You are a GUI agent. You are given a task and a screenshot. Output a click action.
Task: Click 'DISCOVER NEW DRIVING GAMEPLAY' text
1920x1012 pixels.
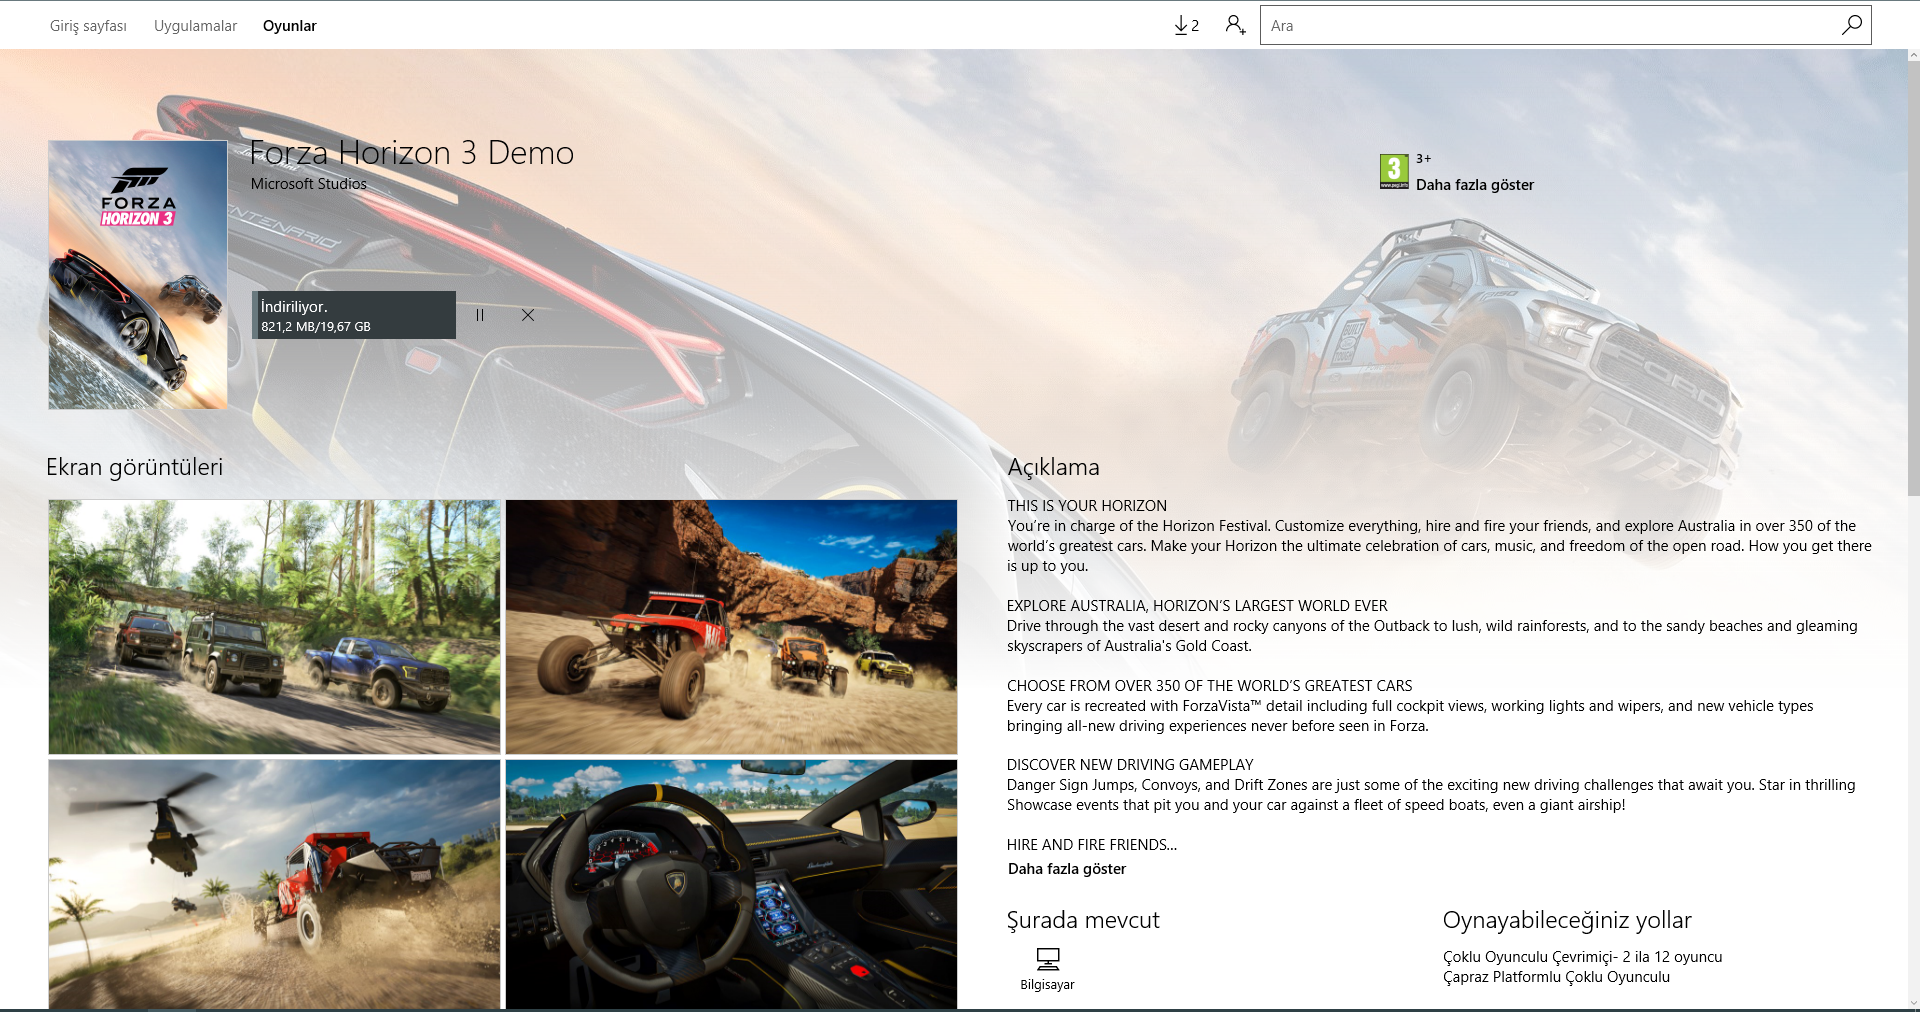point(1130,765)
